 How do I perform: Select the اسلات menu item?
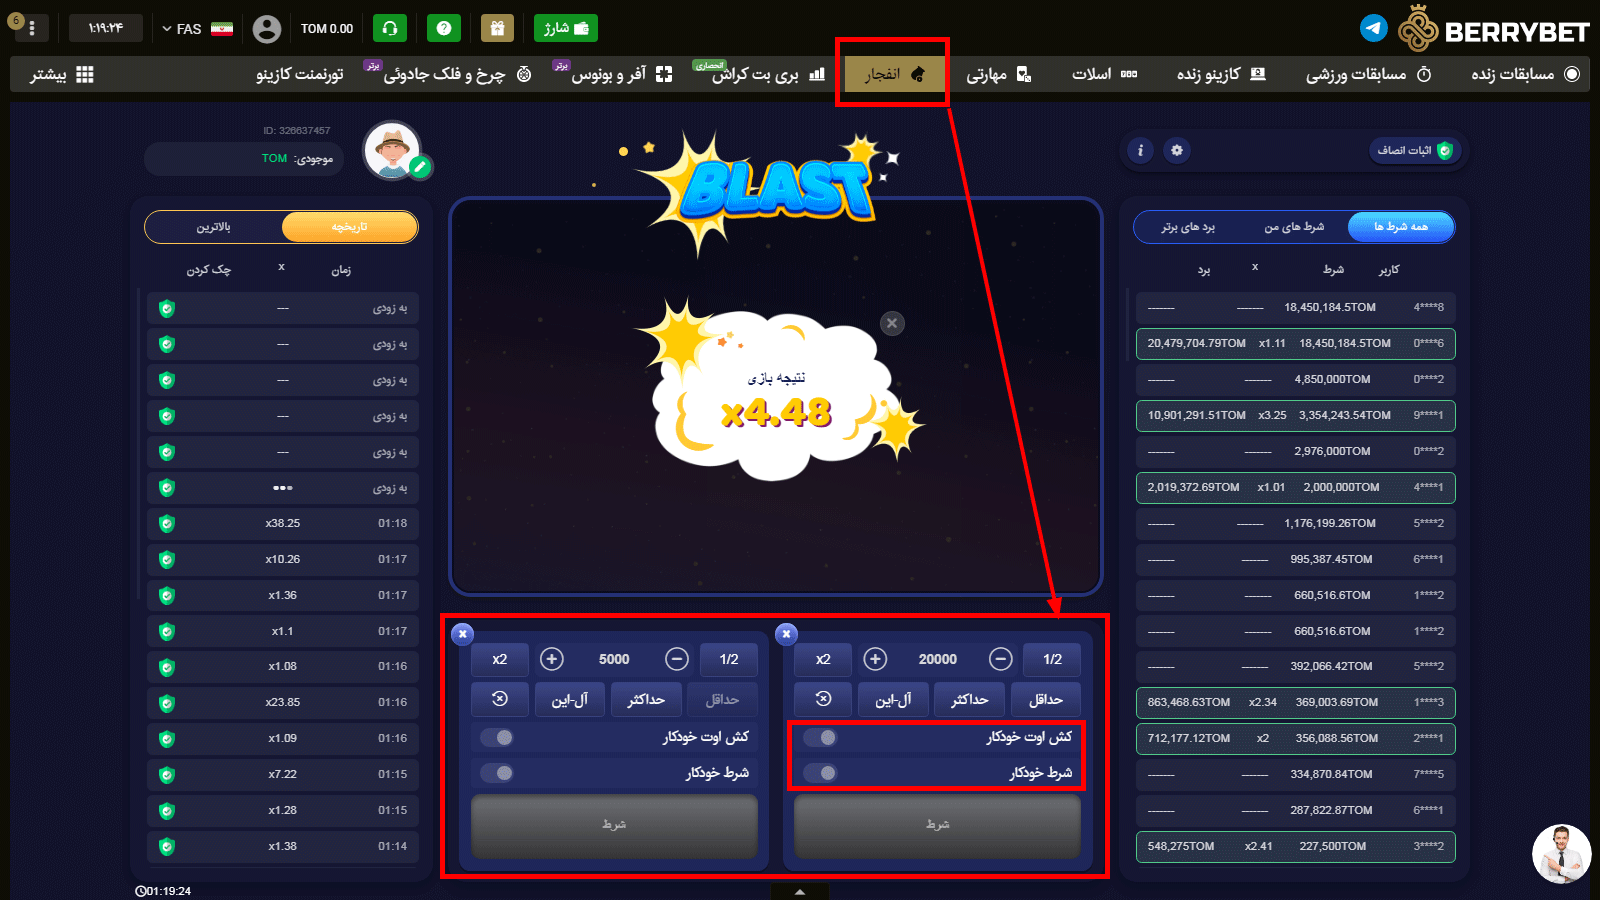(1103, 74)
